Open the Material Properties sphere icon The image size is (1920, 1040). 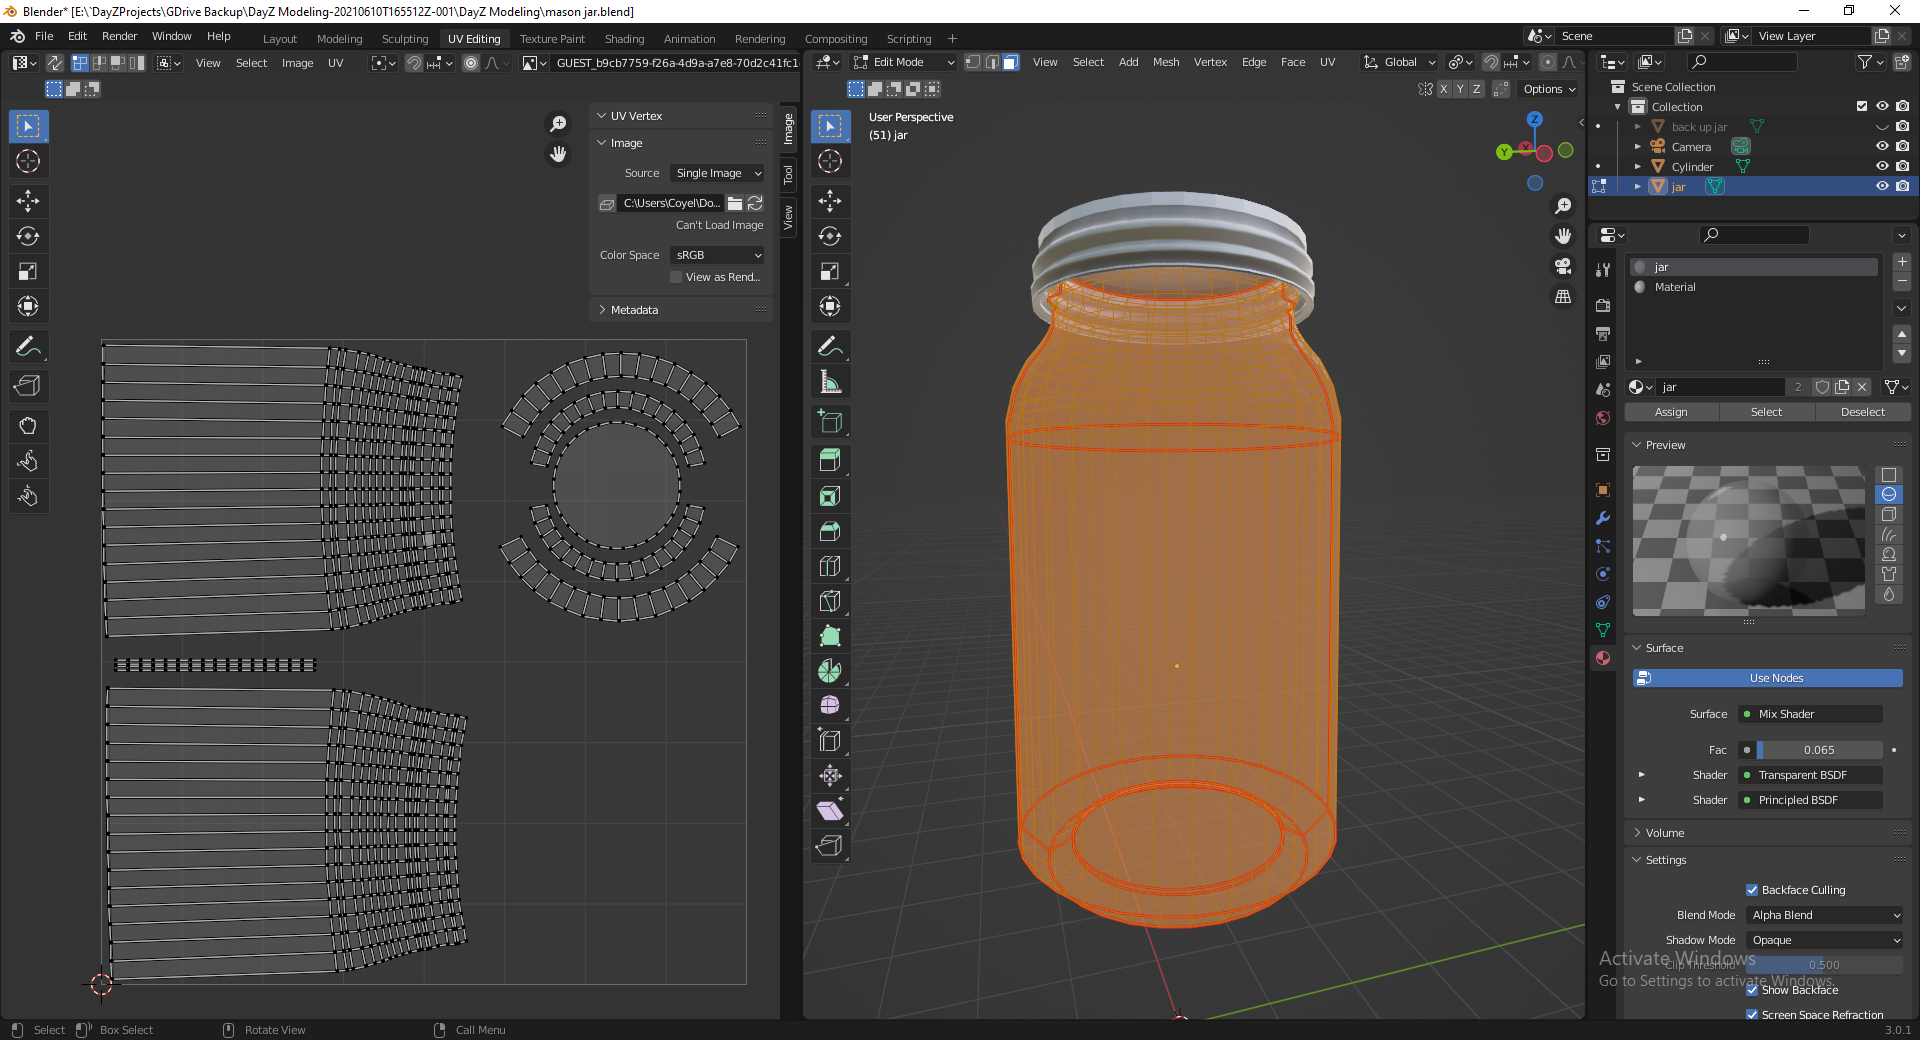tap(1602, 658)
